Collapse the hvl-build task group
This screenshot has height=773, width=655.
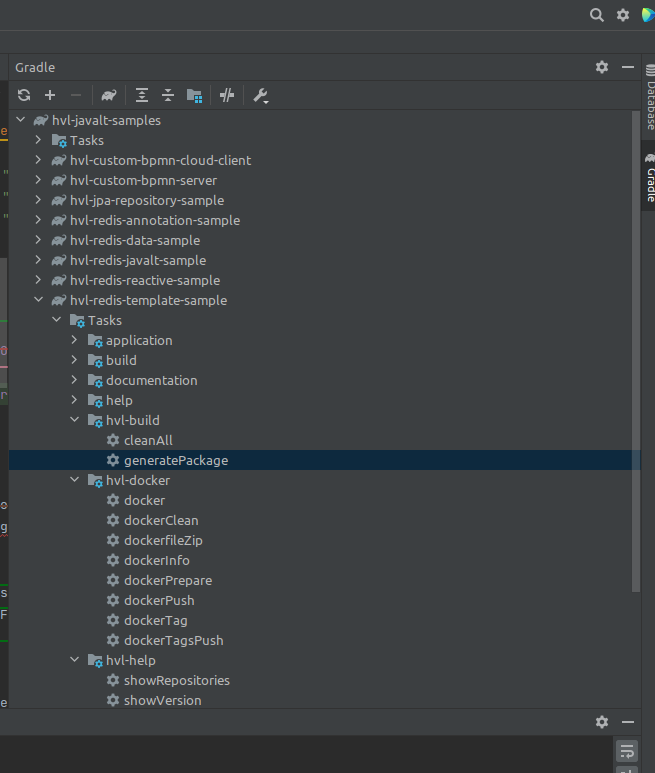(74, 420)
